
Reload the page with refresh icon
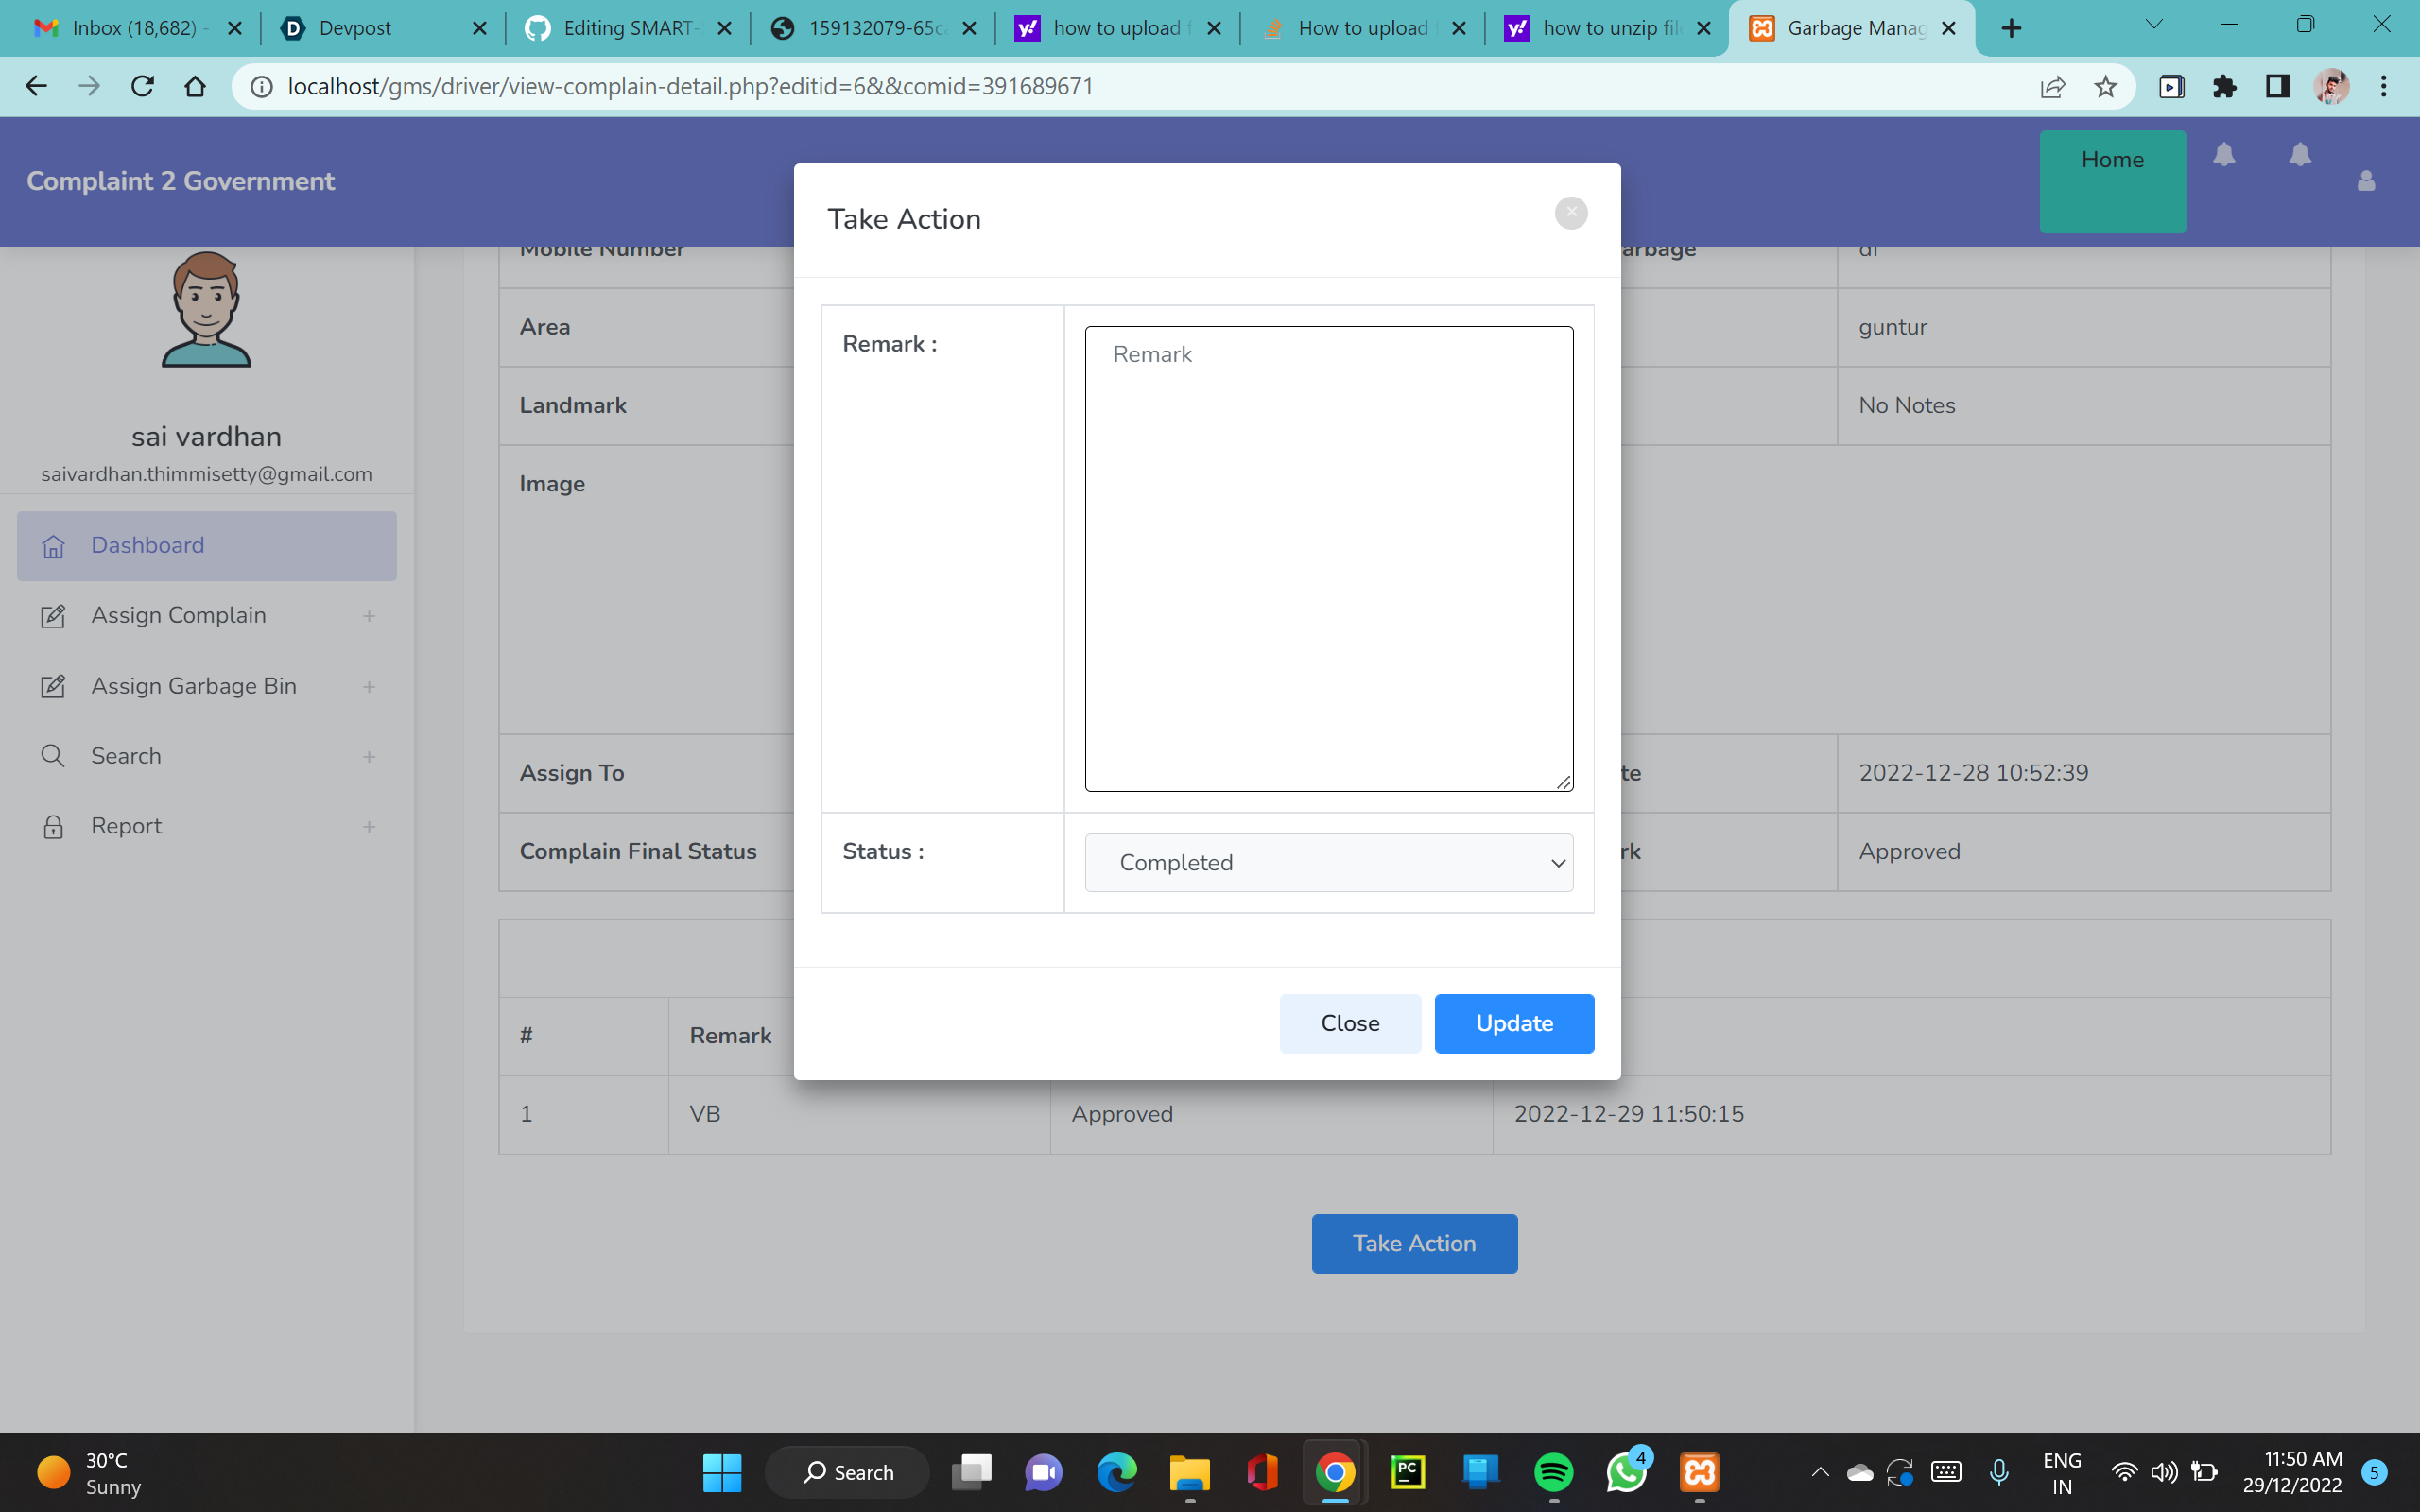[142, 87]
